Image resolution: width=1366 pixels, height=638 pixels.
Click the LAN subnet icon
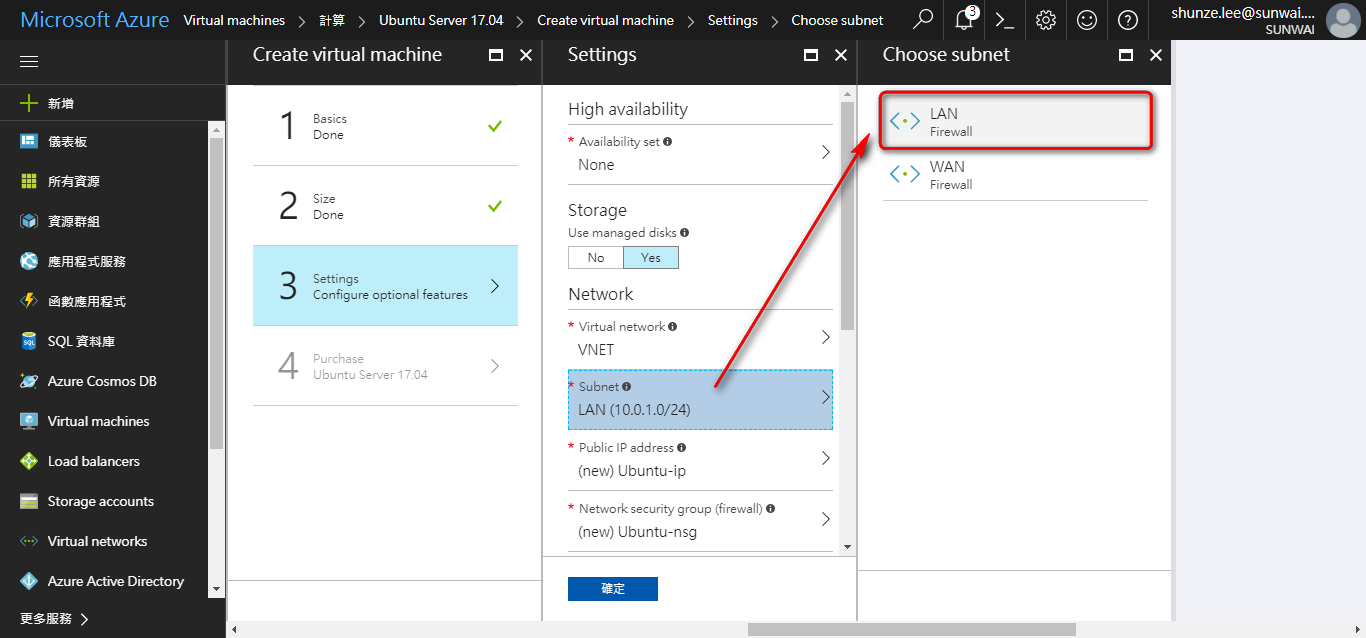[905, 121]
